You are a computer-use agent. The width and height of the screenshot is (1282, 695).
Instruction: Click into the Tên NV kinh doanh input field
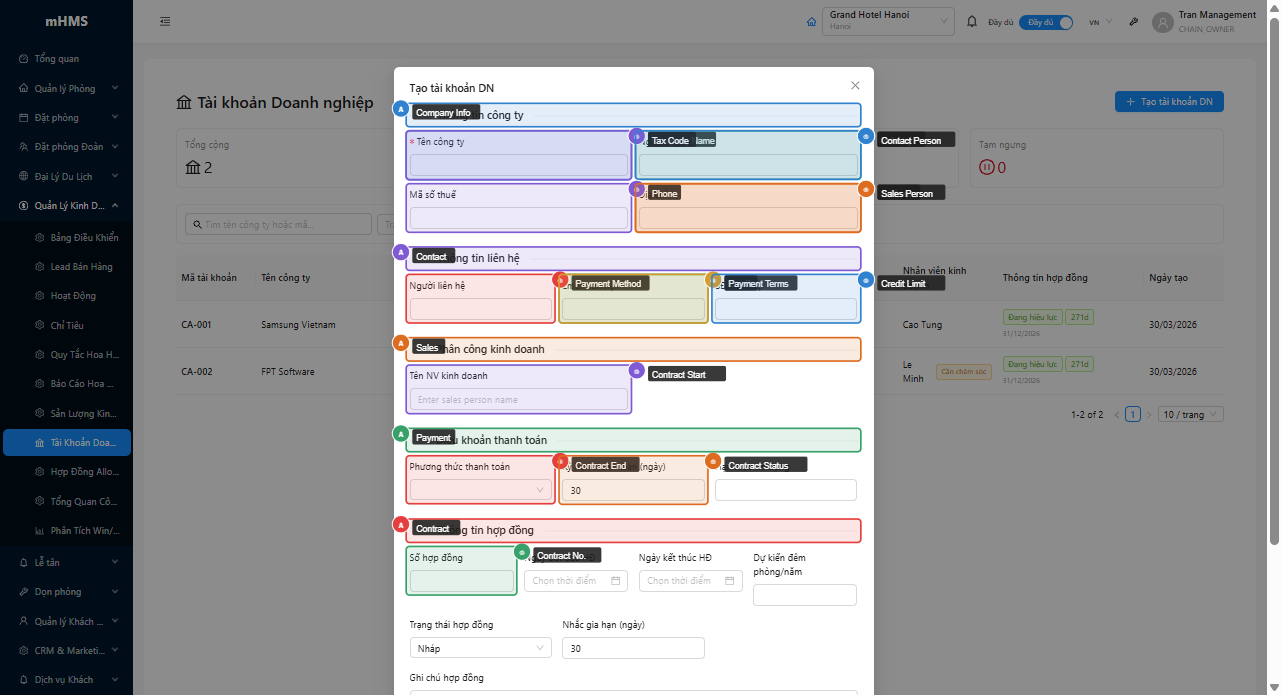pyautogui.click(x=519, y=399)
